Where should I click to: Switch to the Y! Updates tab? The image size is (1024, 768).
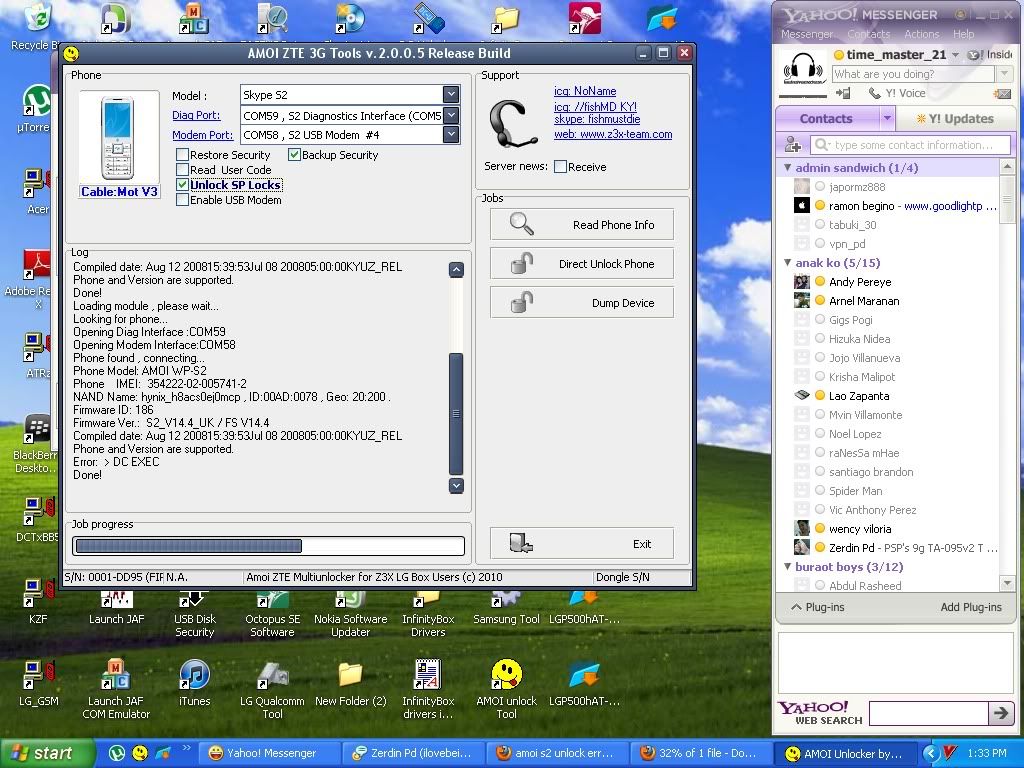(x=954, y=119)
